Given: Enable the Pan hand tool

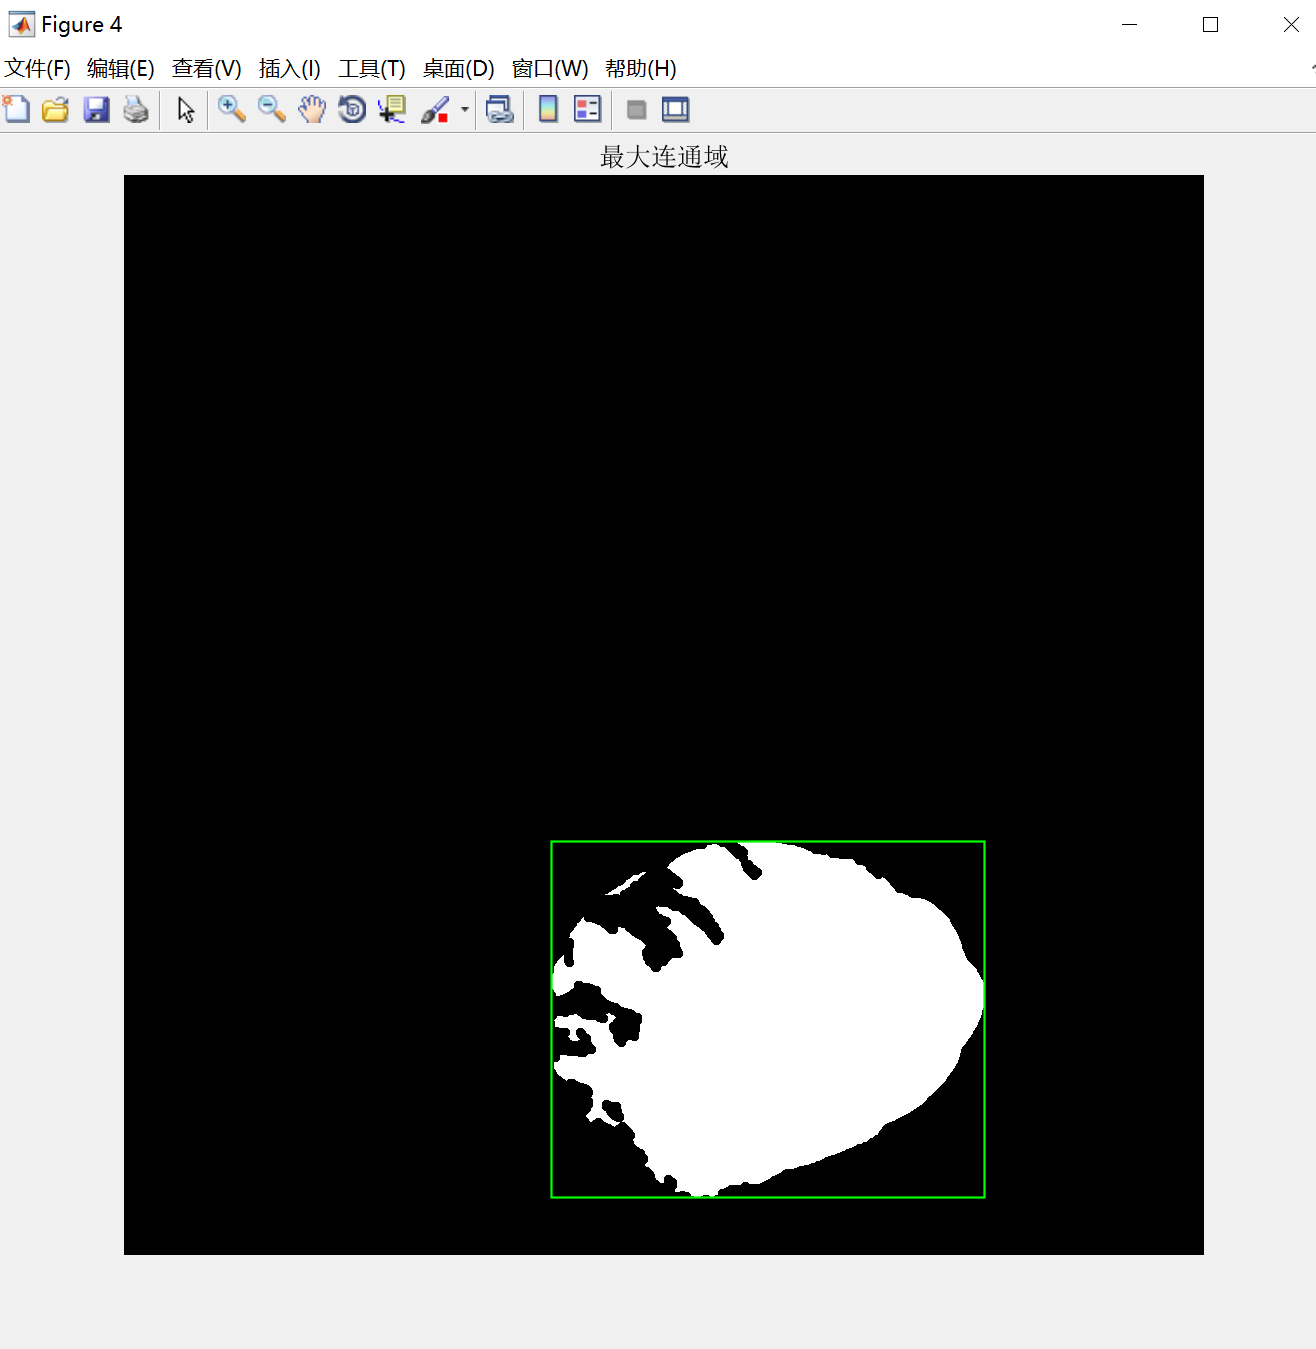Looking at the screenshot, I should pyautogui.click(x=312, y=110).
